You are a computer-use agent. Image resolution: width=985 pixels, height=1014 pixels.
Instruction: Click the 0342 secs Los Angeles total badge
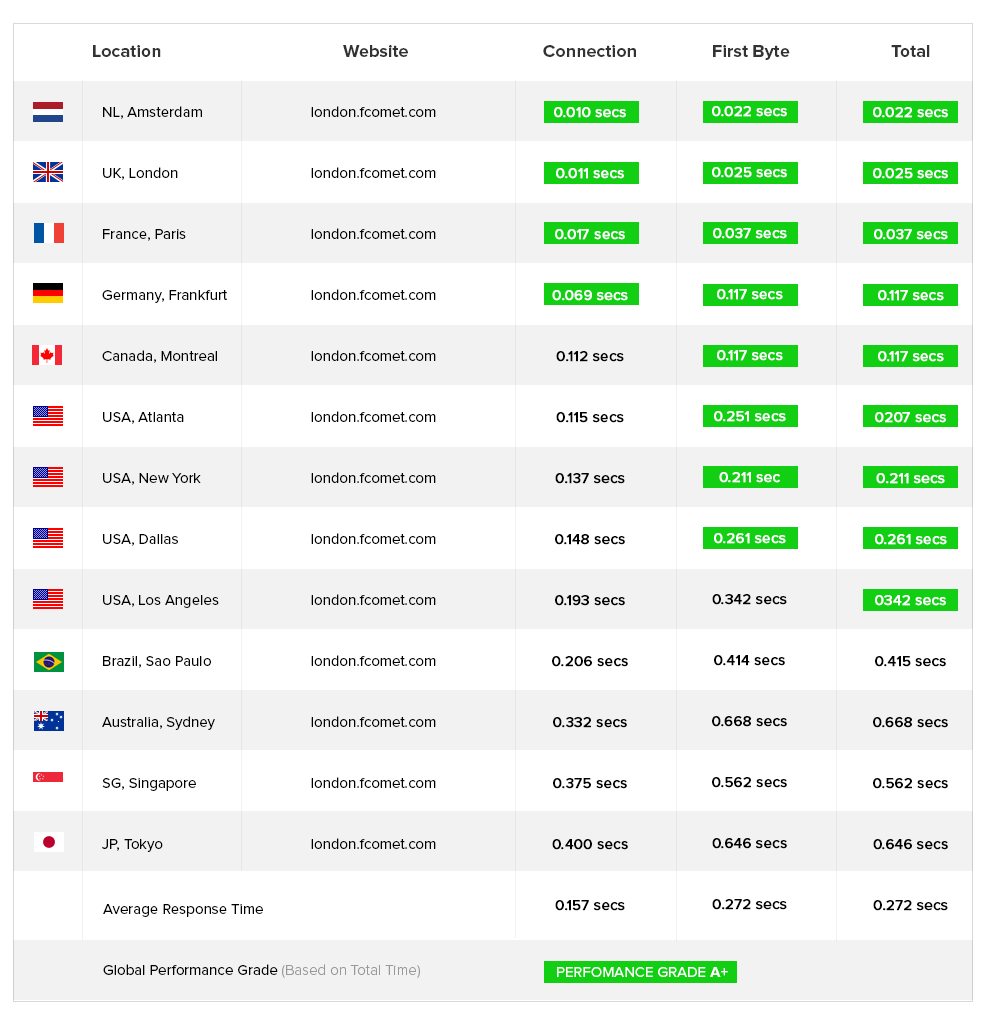tap(910, 600)
